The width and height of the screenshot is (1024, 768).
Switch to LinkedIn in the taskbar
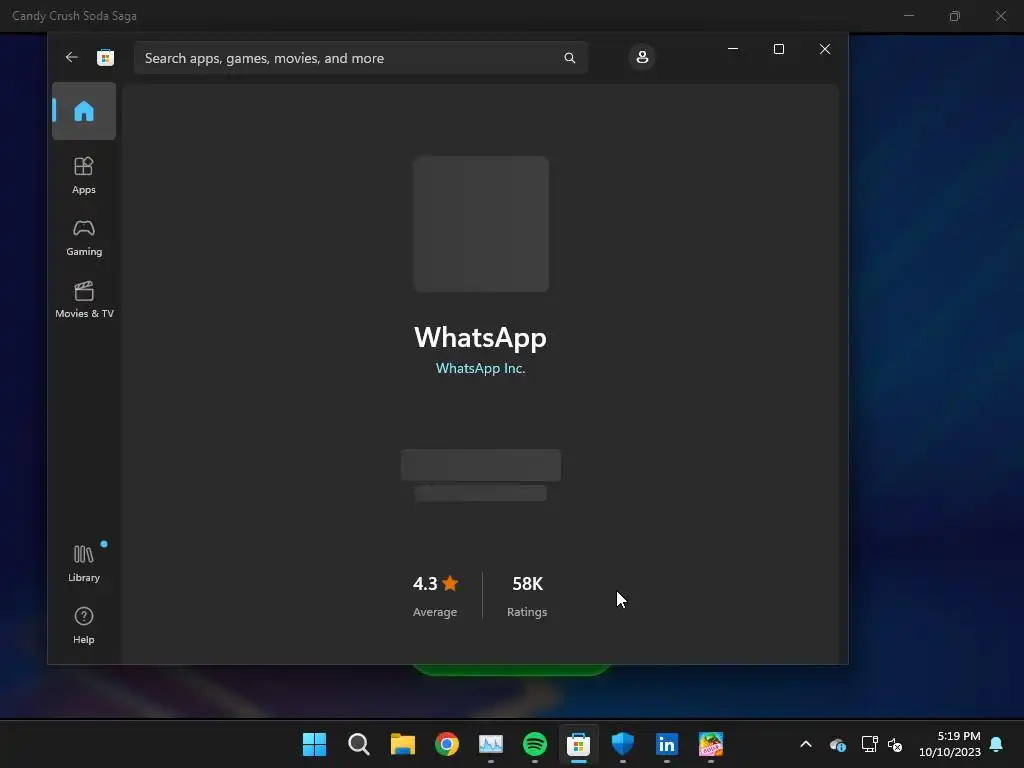coord(667,744)
